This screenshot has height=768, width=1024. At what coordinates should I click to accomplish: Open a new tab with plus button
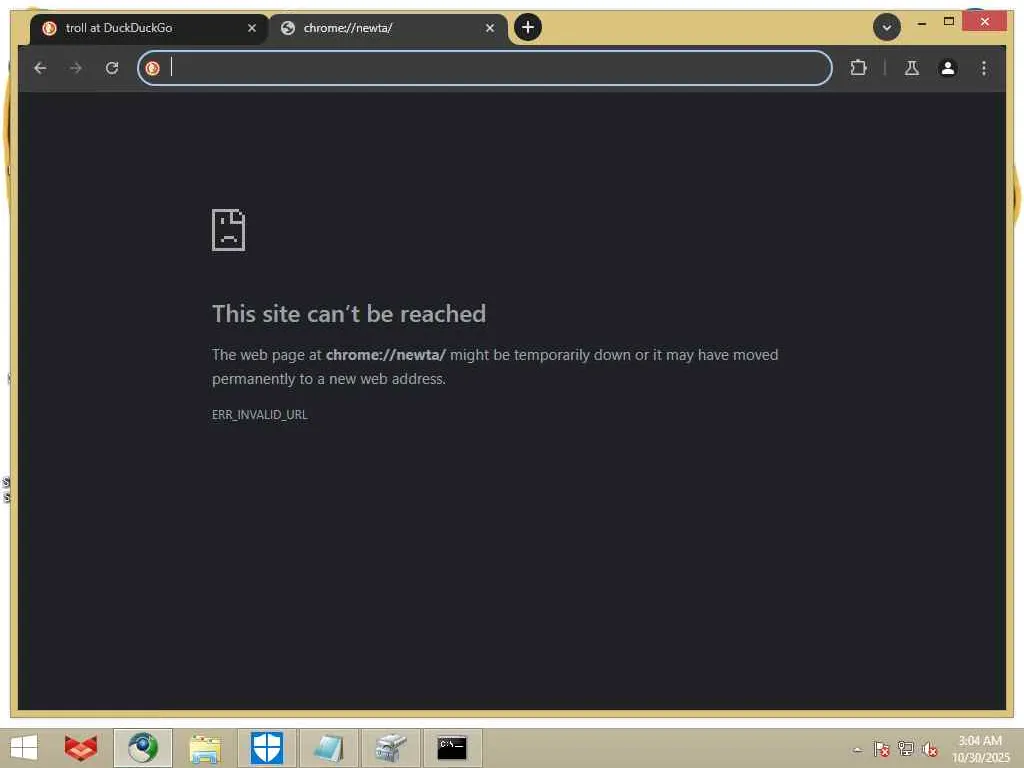pyautogui.click(x=527, y=27)
